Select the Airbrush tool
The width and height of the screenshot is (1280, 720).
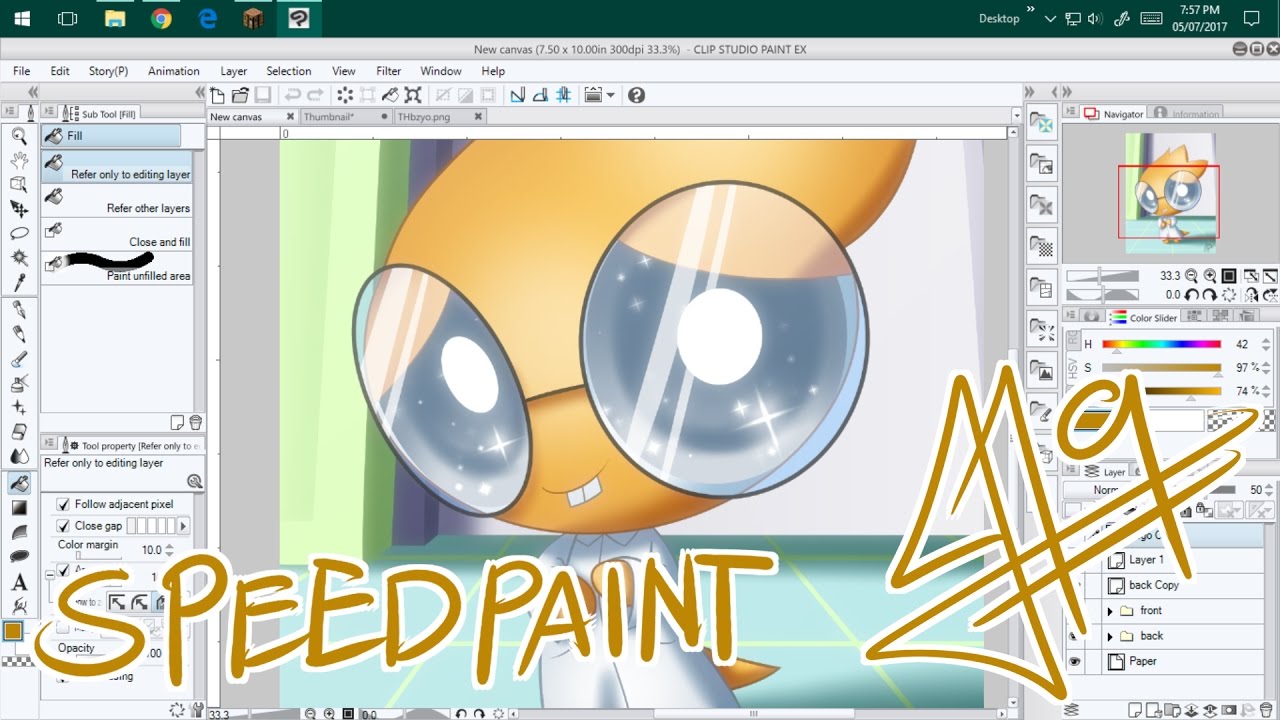tap(19, 384)
